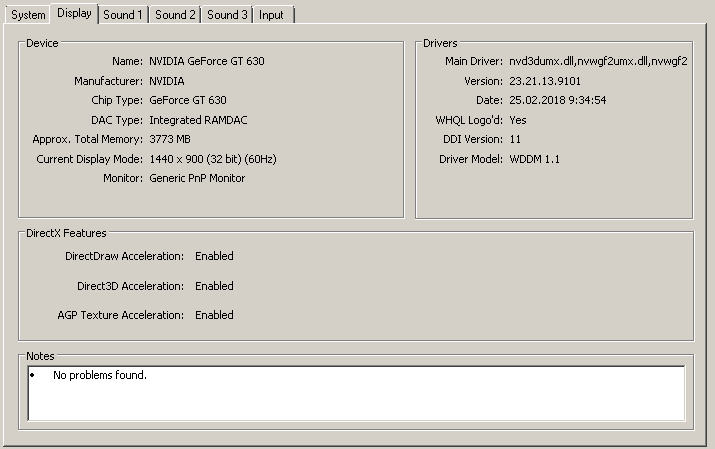Switch to the System tab
This screenshot has width=715, height=449.
pyautogui.click(x=28, y=15)
